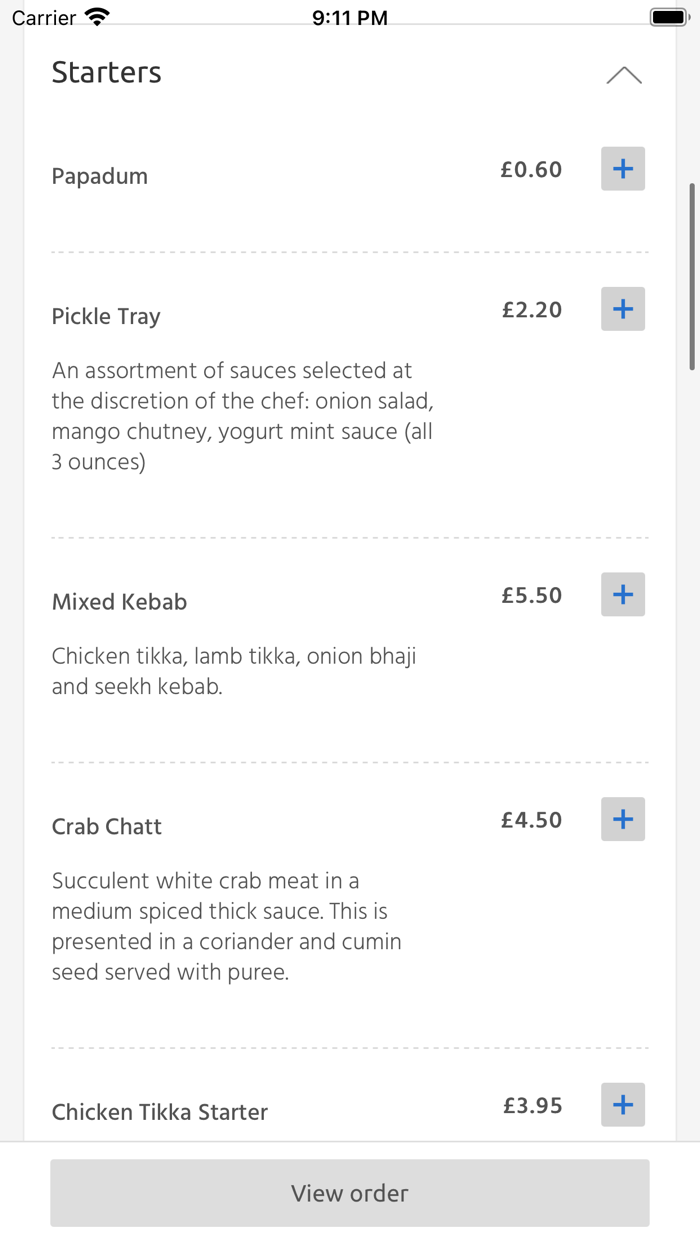
Task: Tap the Starters section heading
Action: pos(106,72)
